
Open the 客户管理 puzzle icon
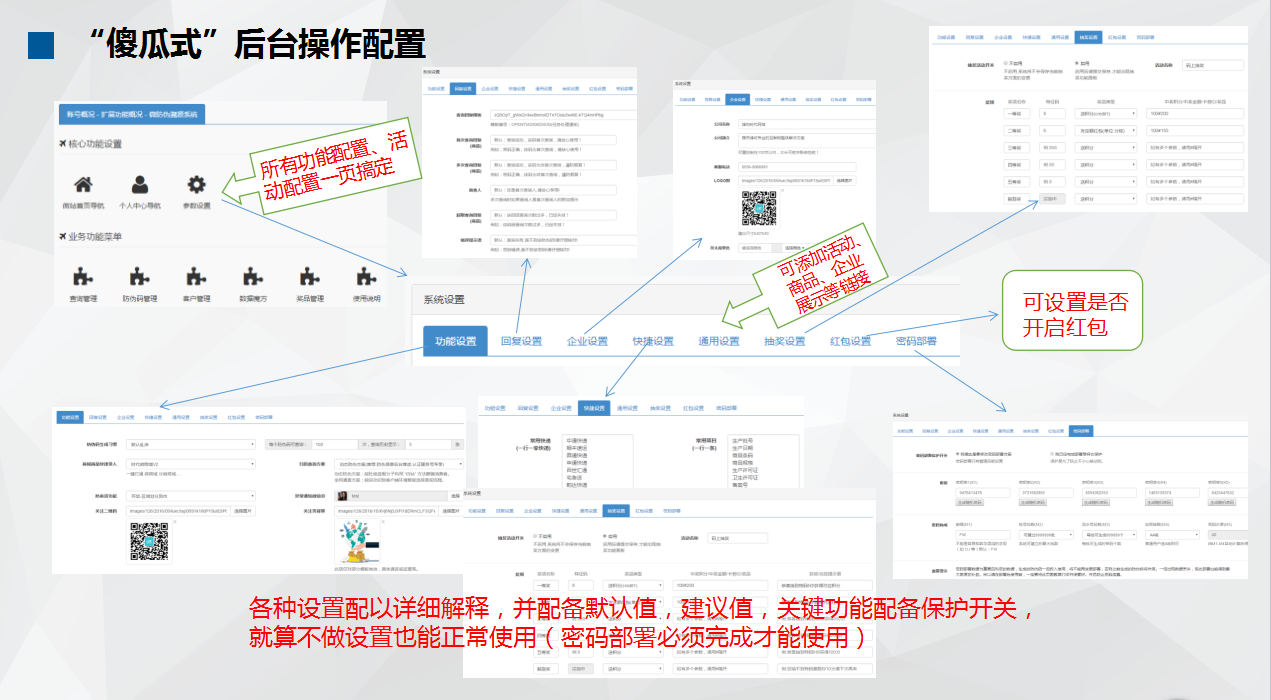pyautogui.click(x=196, y=277)
